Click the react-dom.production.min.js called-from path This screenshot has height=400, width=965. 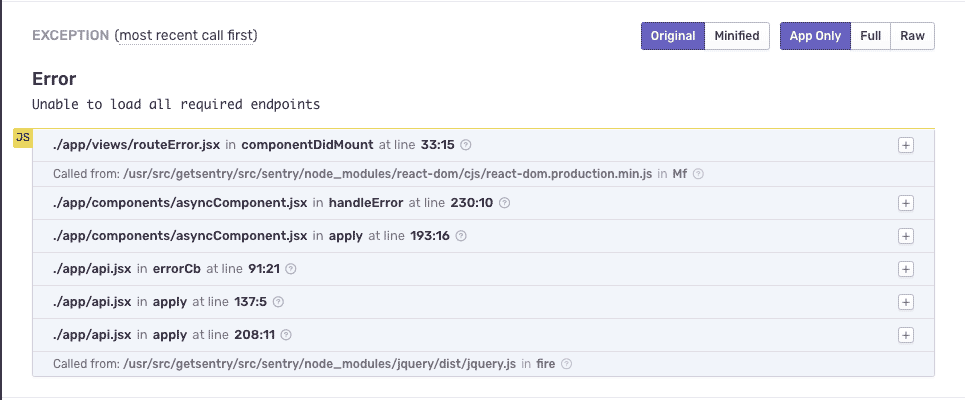(388, 174)
